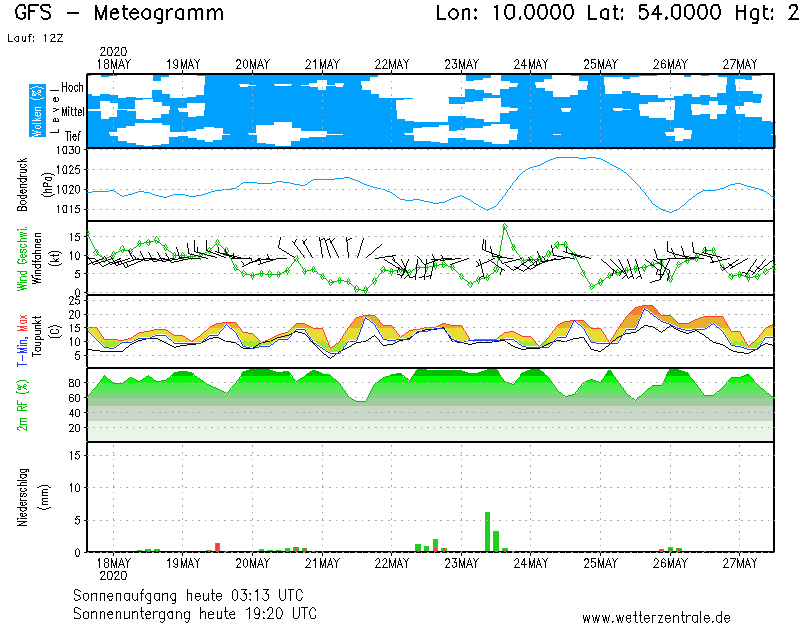Click the top 18MAY date label
Screen dimensions: 800x625
(x=114, y=64)
